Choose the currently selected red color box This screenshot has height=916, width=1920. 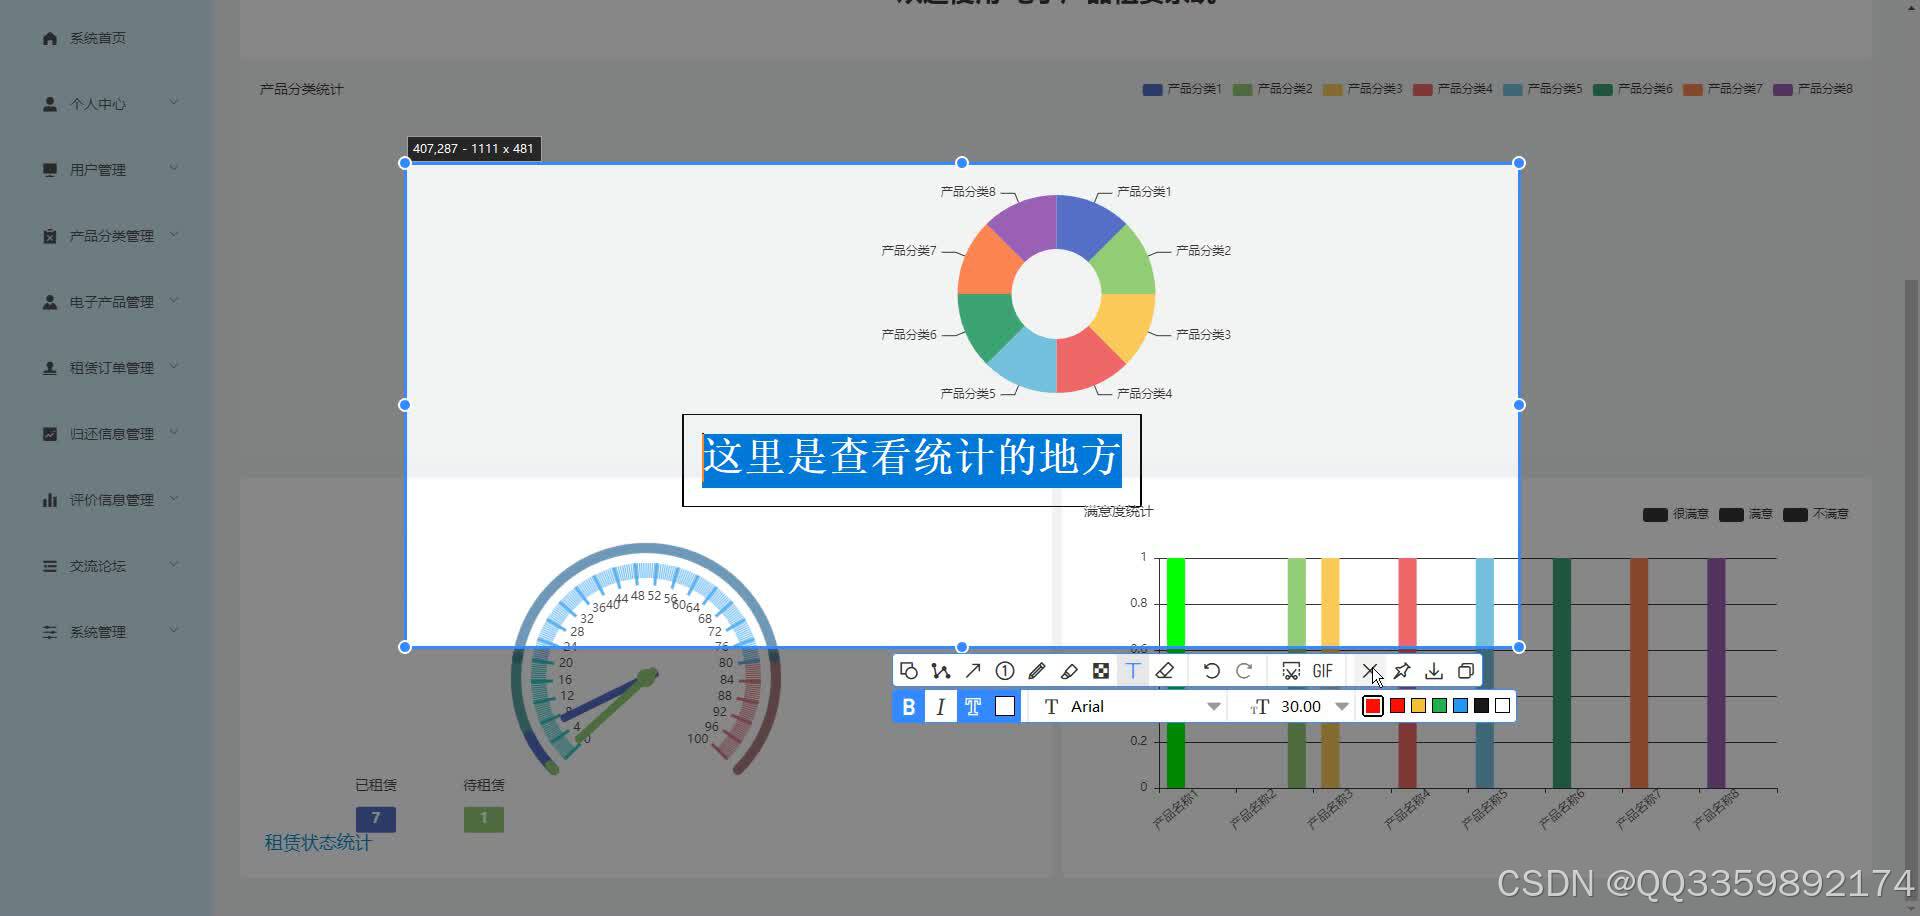(1373, 706)
